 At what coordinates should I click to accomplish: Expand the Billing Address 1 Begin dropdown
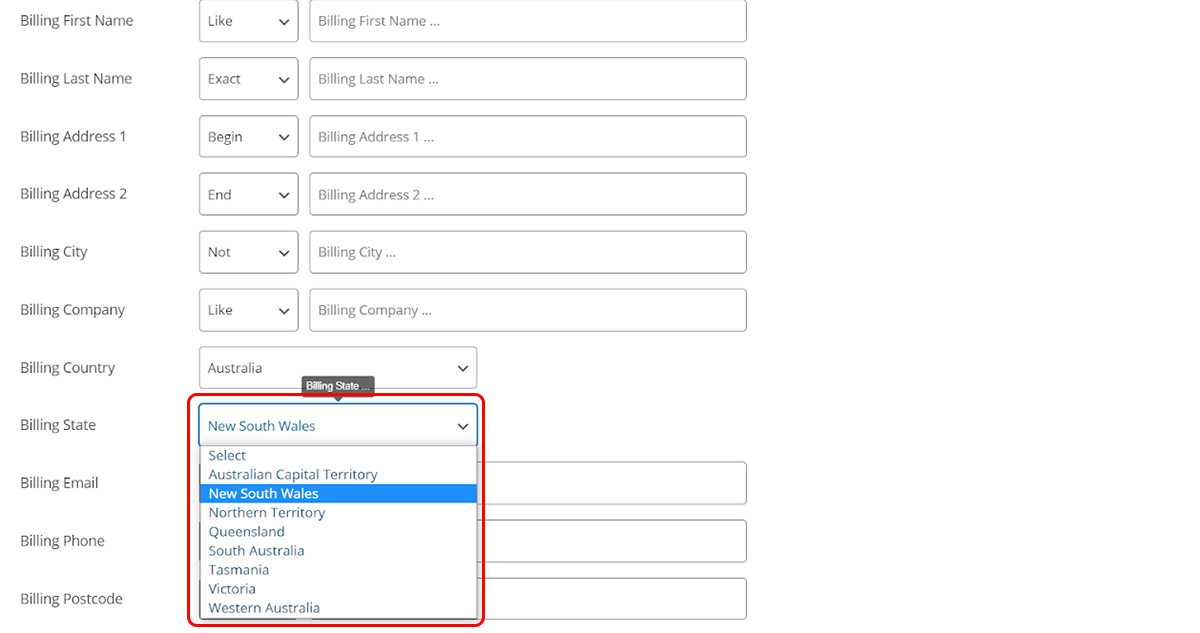(248, 137)
